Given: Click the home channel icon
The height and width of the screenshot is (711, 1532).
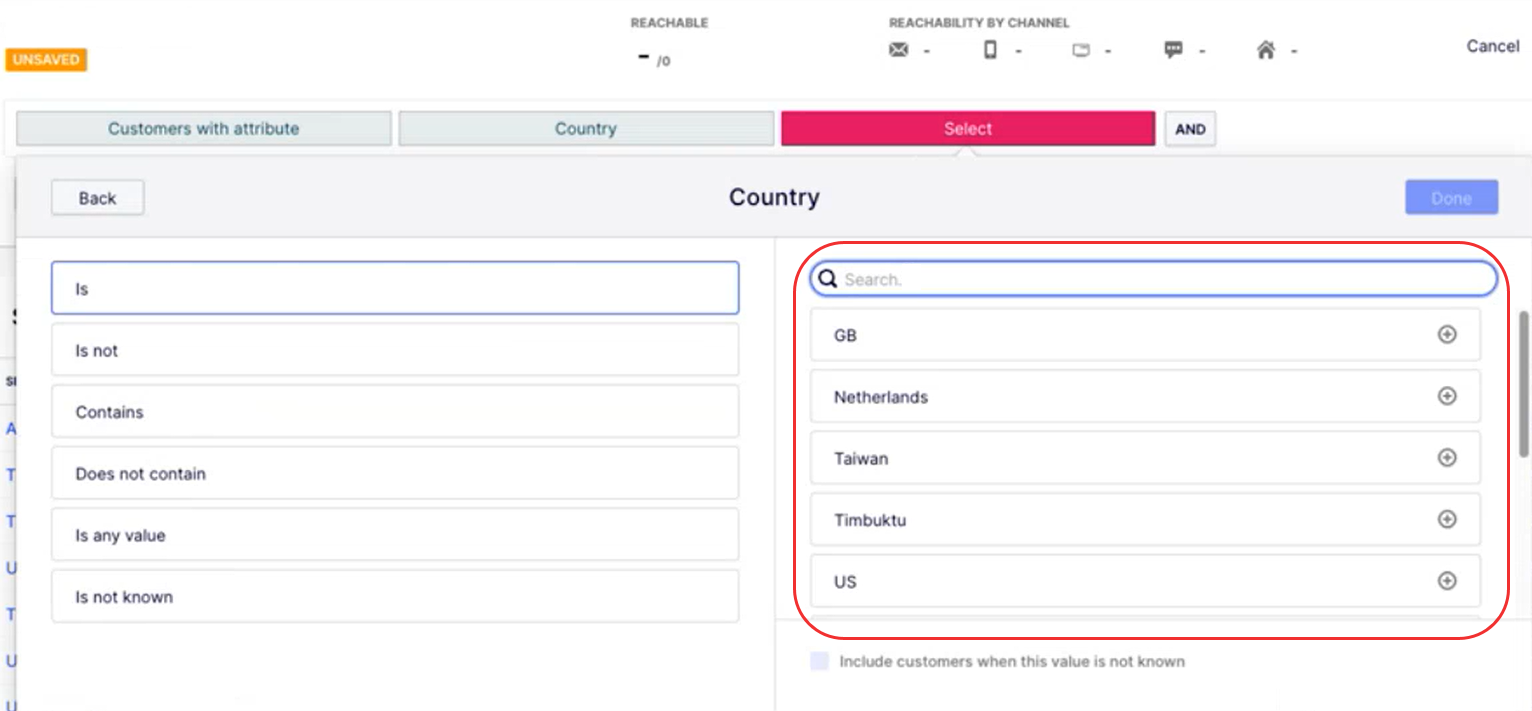Looking at the screenshot, I should point(1265,50).
